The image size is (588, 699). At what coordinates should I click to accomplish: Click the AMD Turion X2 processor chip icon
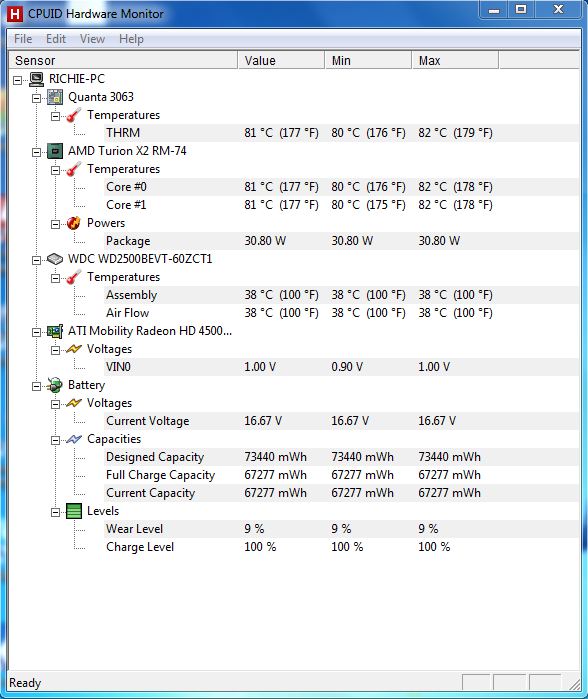[55, 151]
